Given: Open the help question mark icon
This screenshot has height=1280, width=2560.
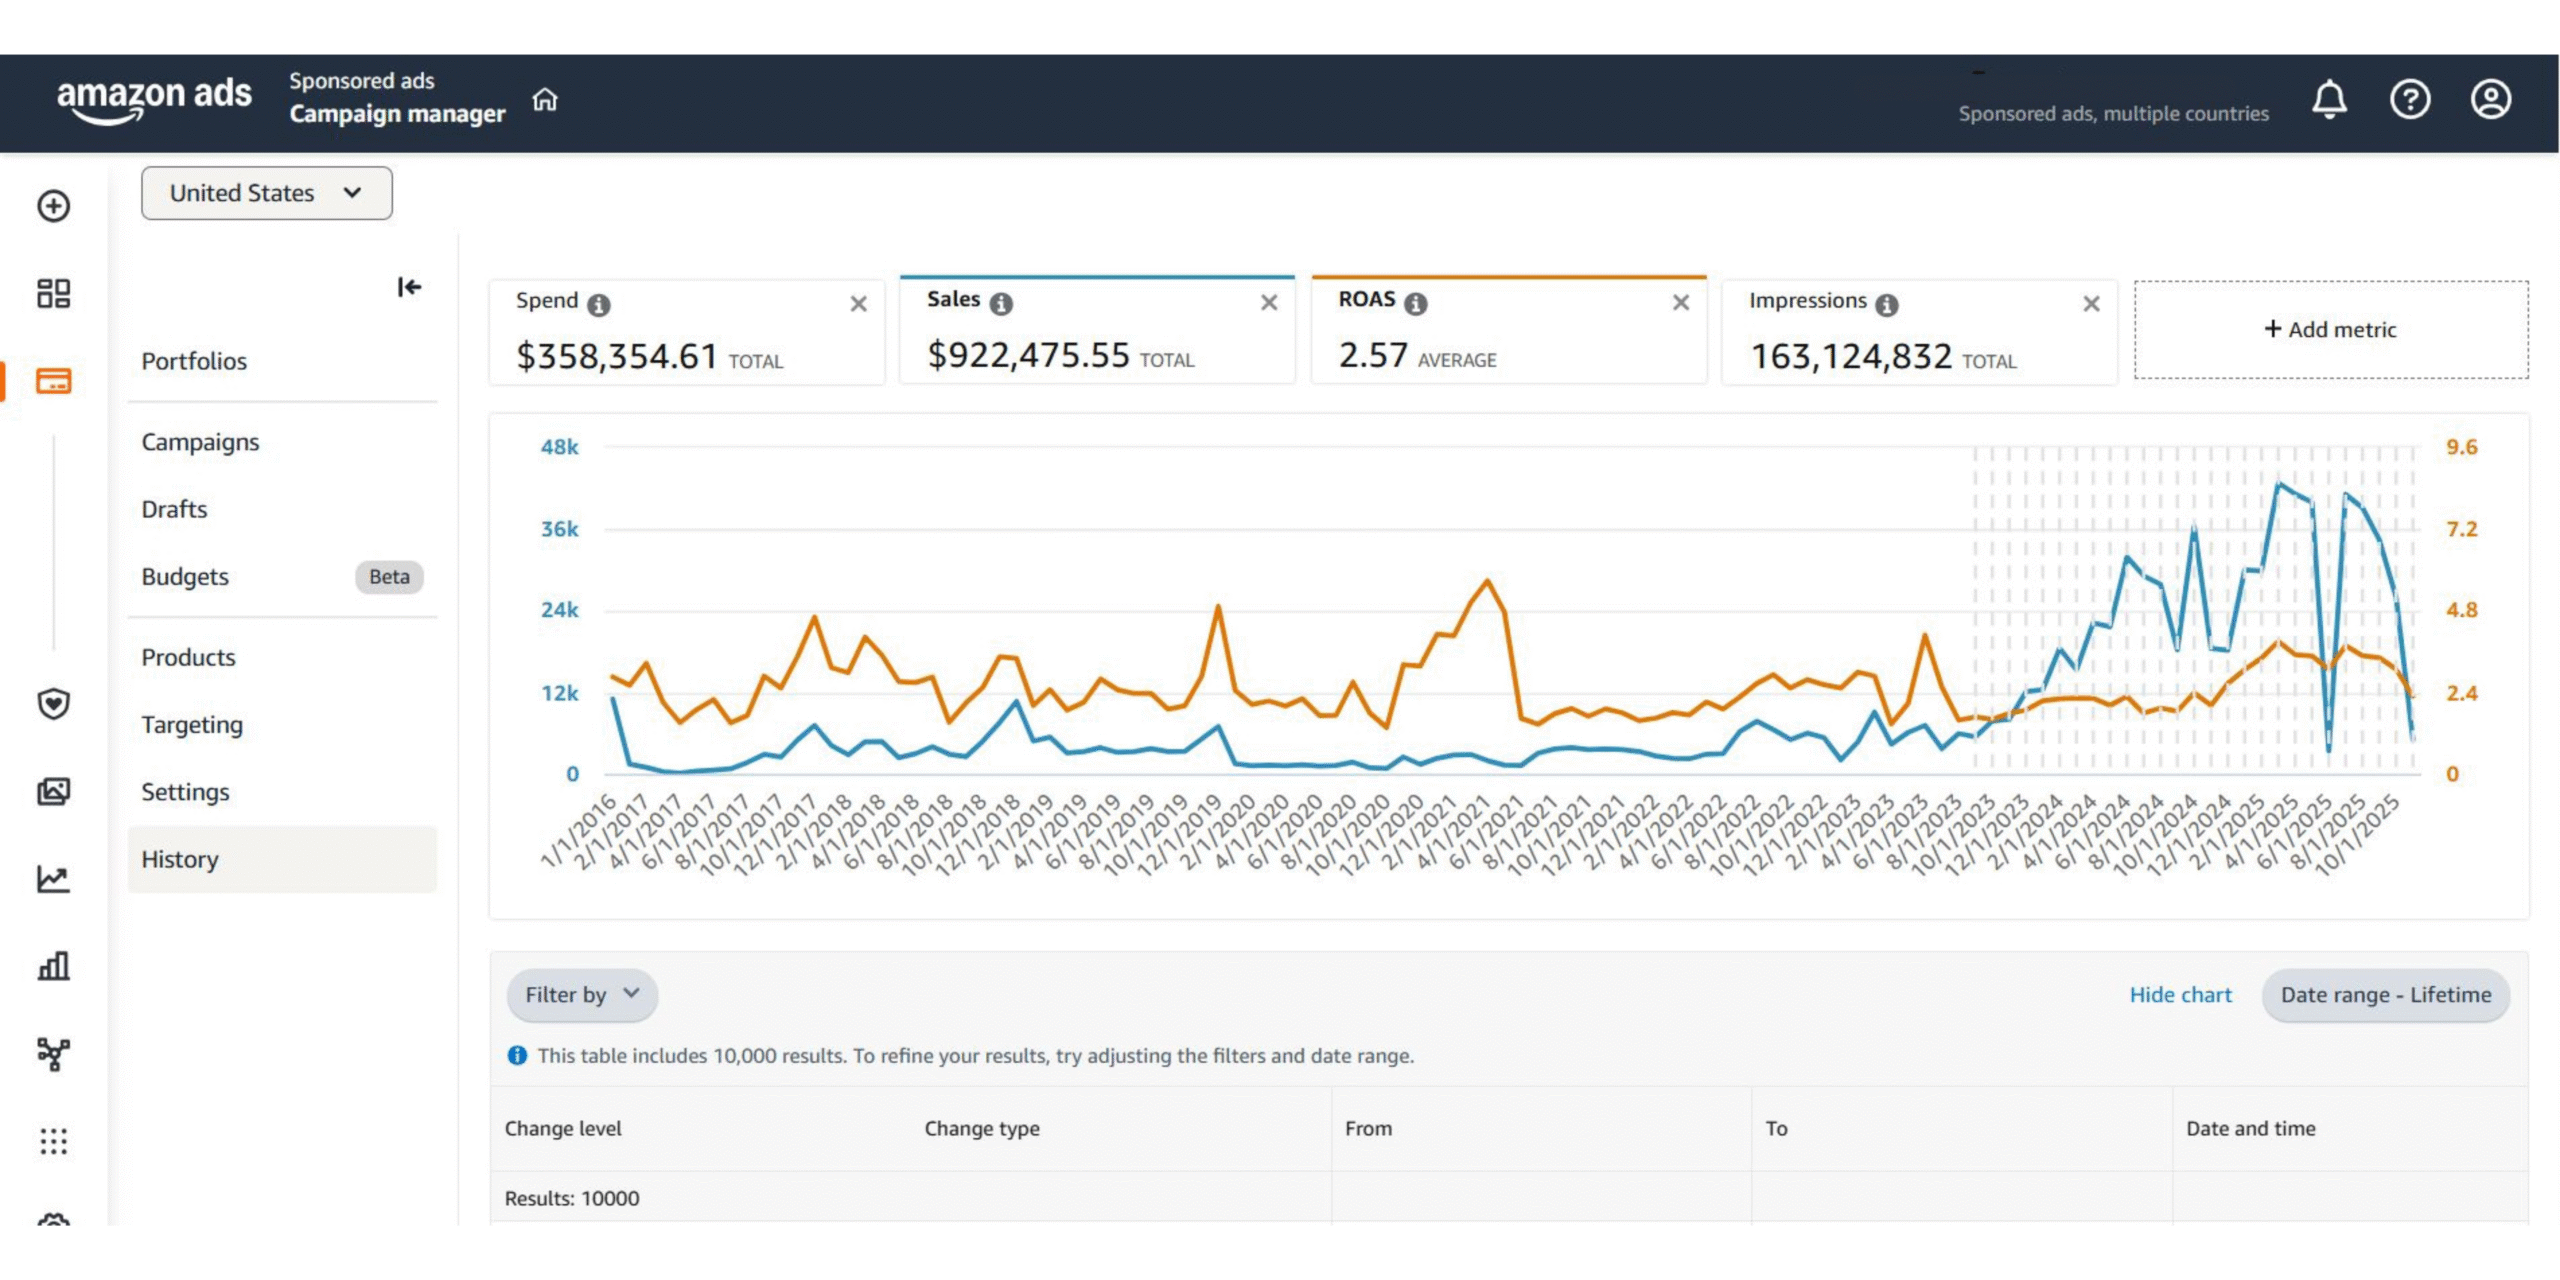Looking at the screenshot, I should [2411, 99].
